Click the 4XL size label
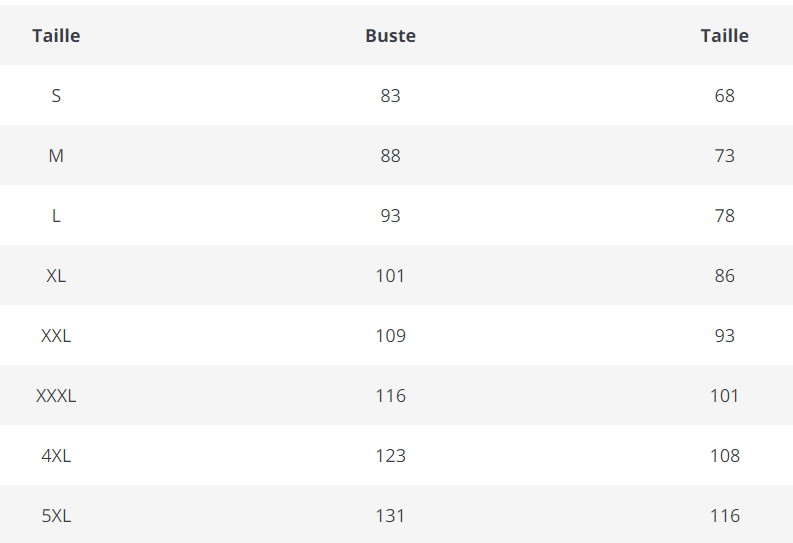The height and width of the screenshot is (543, 793). pos(56,456)
